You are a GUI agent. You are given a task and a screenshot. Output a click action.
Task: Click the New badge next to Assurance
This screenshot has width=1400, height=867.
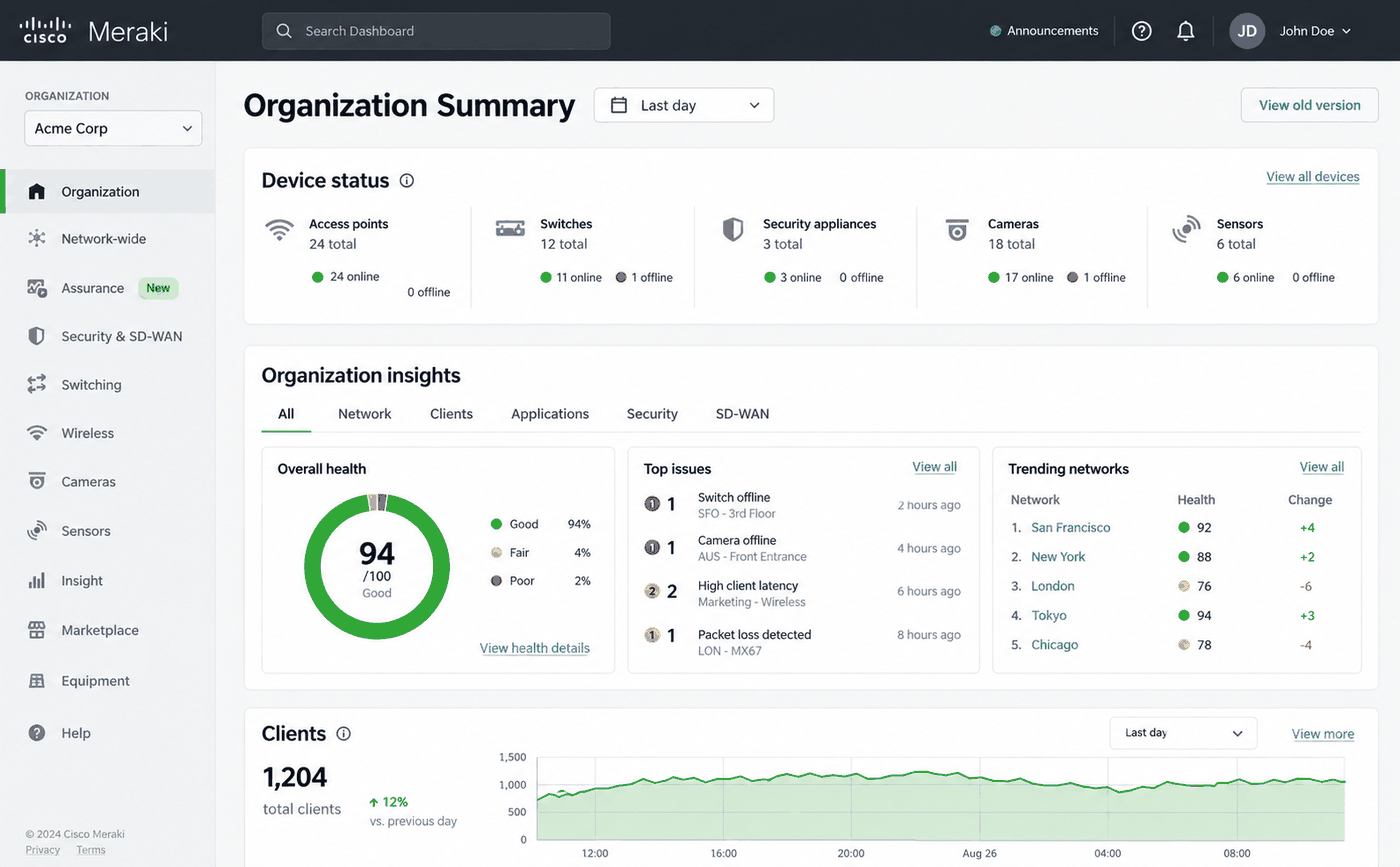click(x=158, y=288)
